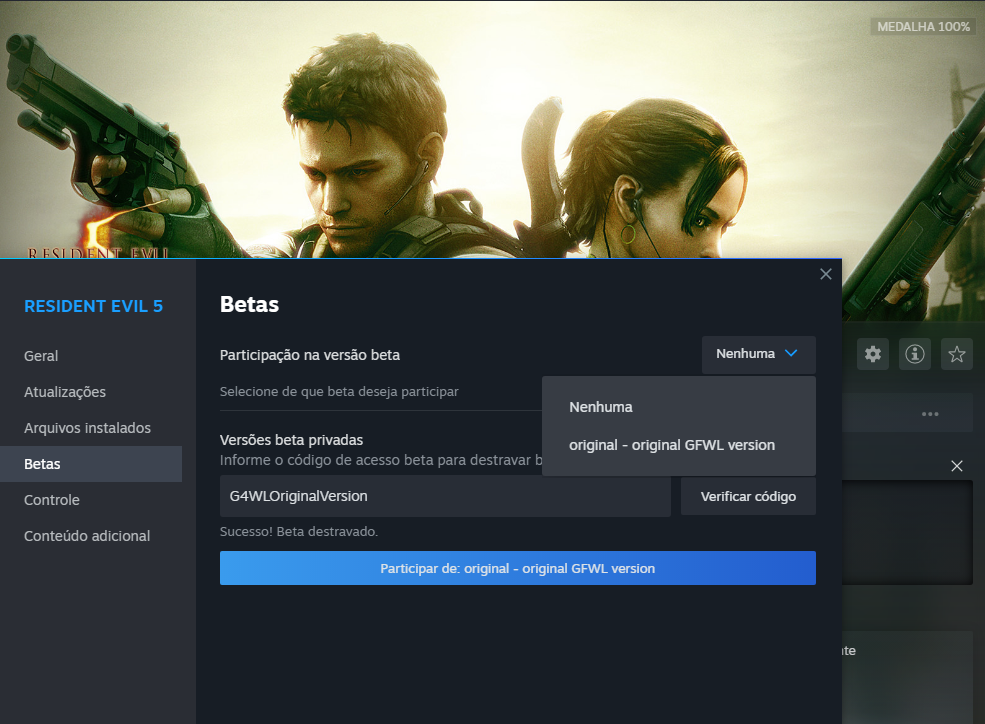
Task: Mark game as favorite with star icon
Action: (957, 354)
